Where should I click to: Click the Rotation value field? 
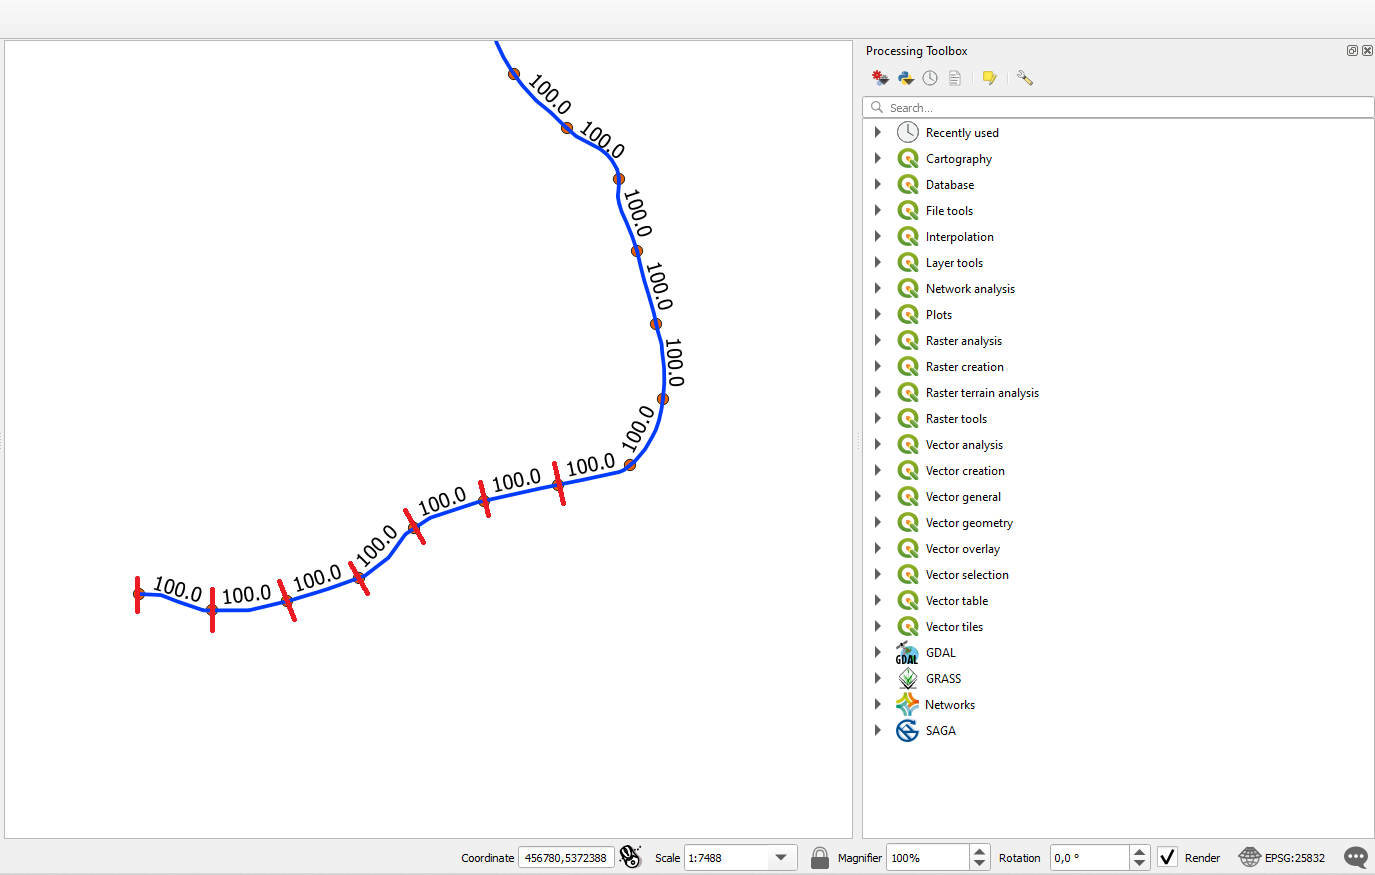tap(1090, 857)
